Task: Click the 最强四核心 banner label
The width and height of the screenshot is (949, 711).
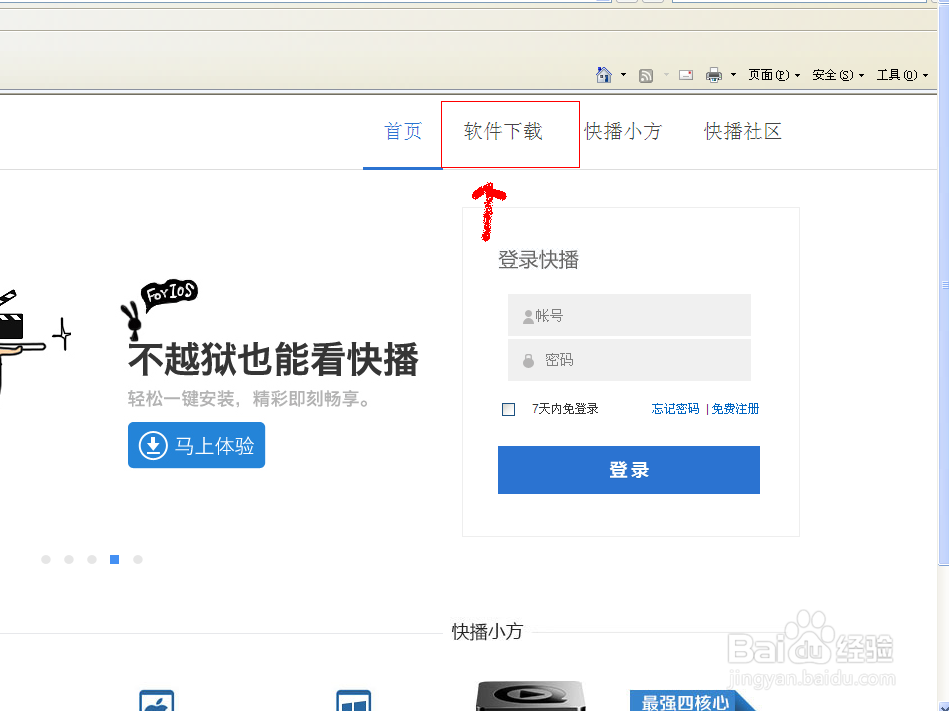Action: coord(686,702)
